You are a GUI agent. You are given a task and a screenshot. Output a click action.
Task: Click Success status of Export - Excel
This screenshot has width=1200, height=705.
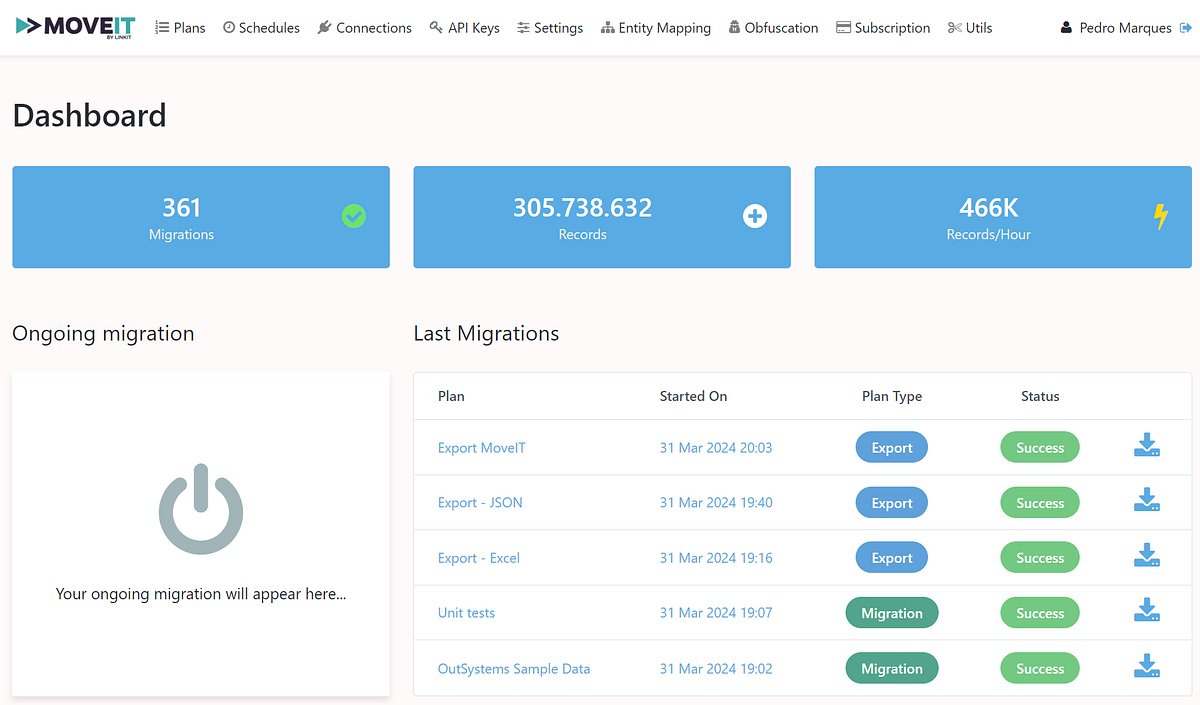[1040, 558]
